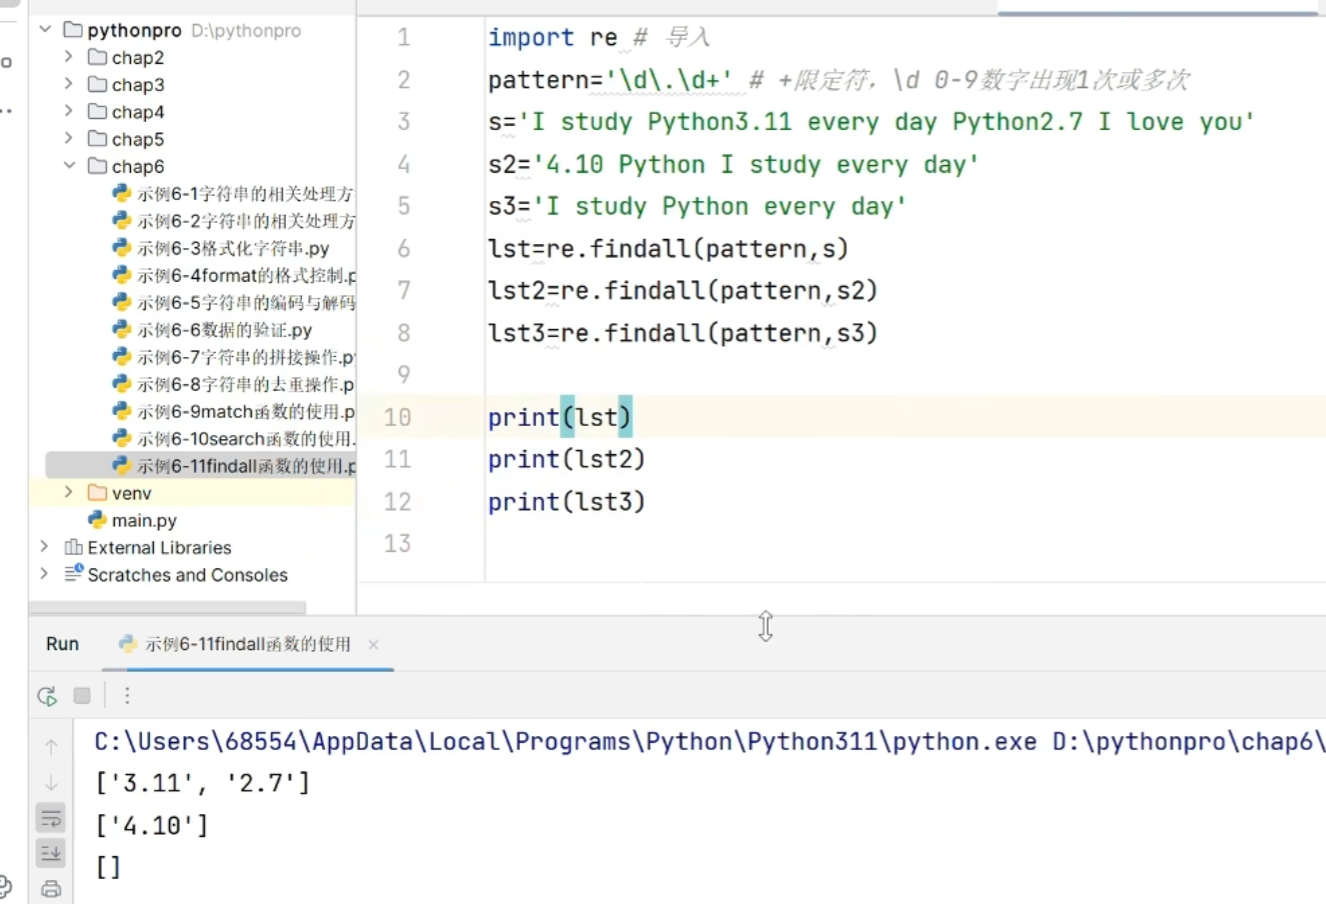Open 示例6-4format的格式控制 file
The width and height of the screenshot is (1326, 904).
pos(246,275)
